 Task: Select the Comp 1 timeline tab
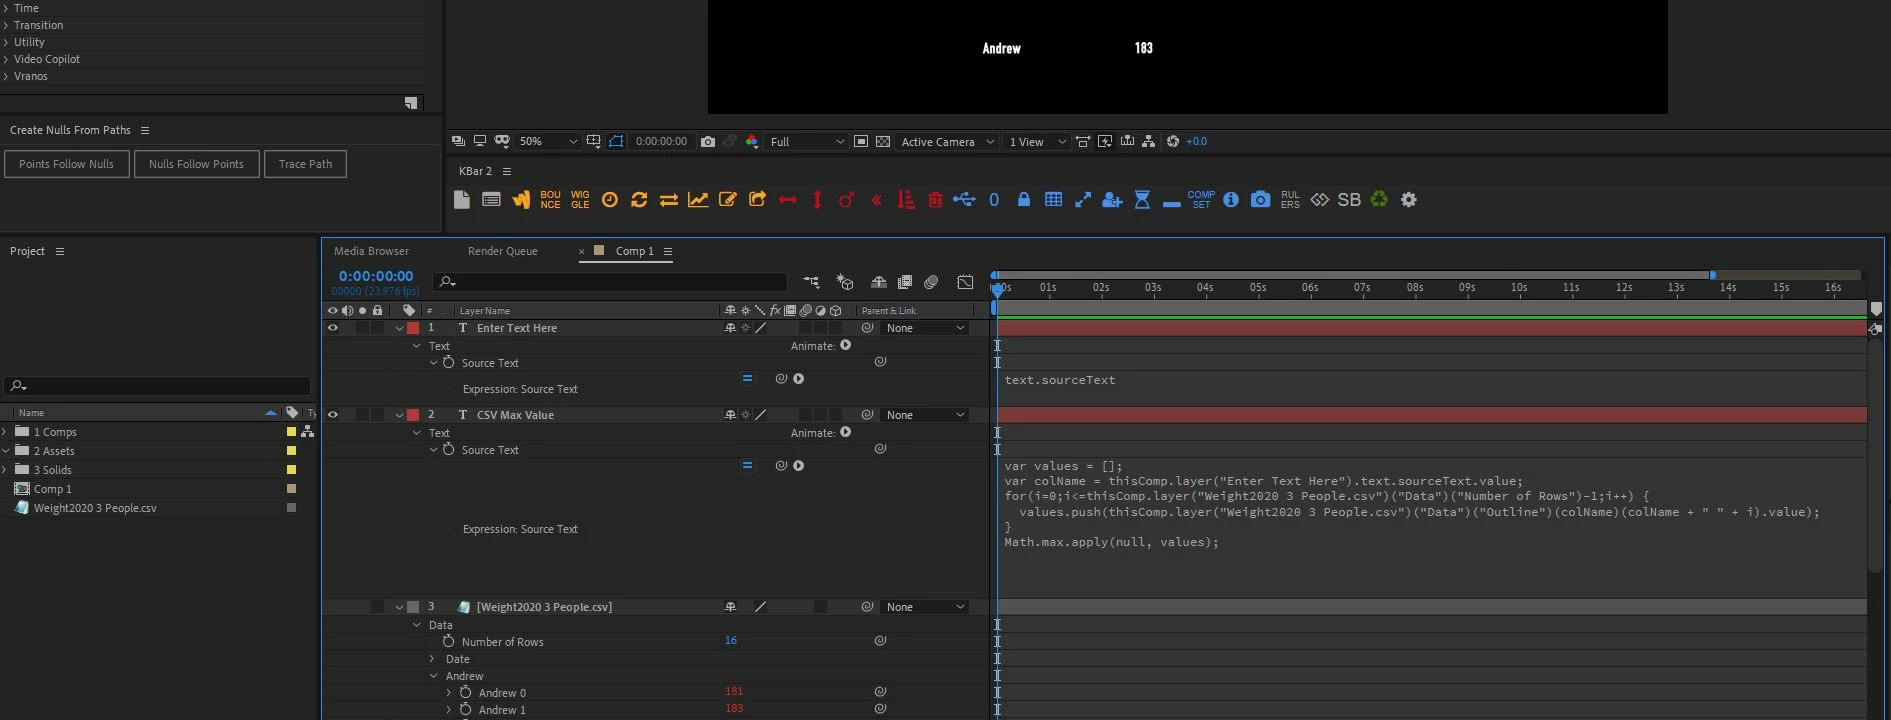634,251
